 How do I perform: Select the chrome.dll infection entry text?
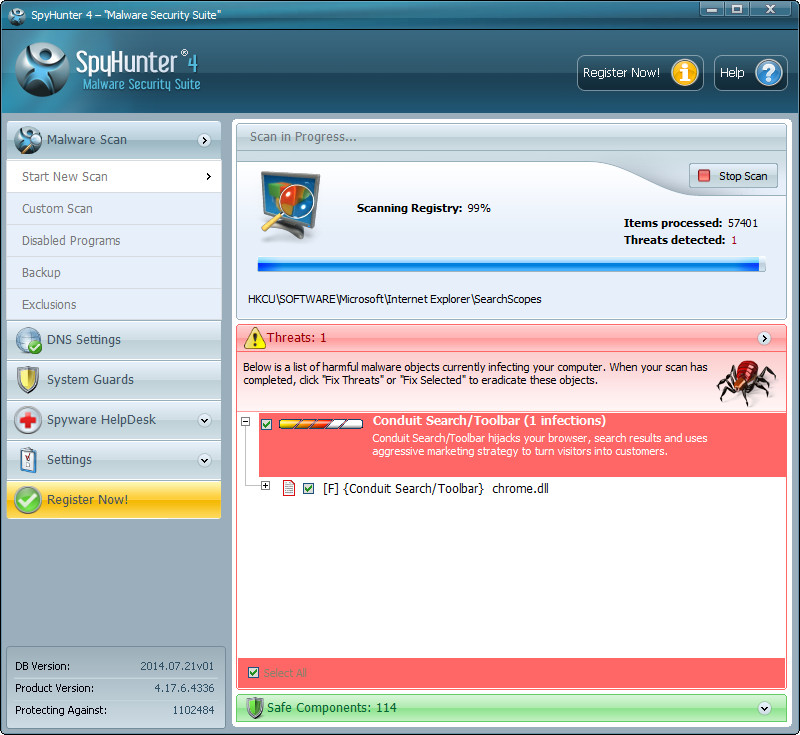436,489
